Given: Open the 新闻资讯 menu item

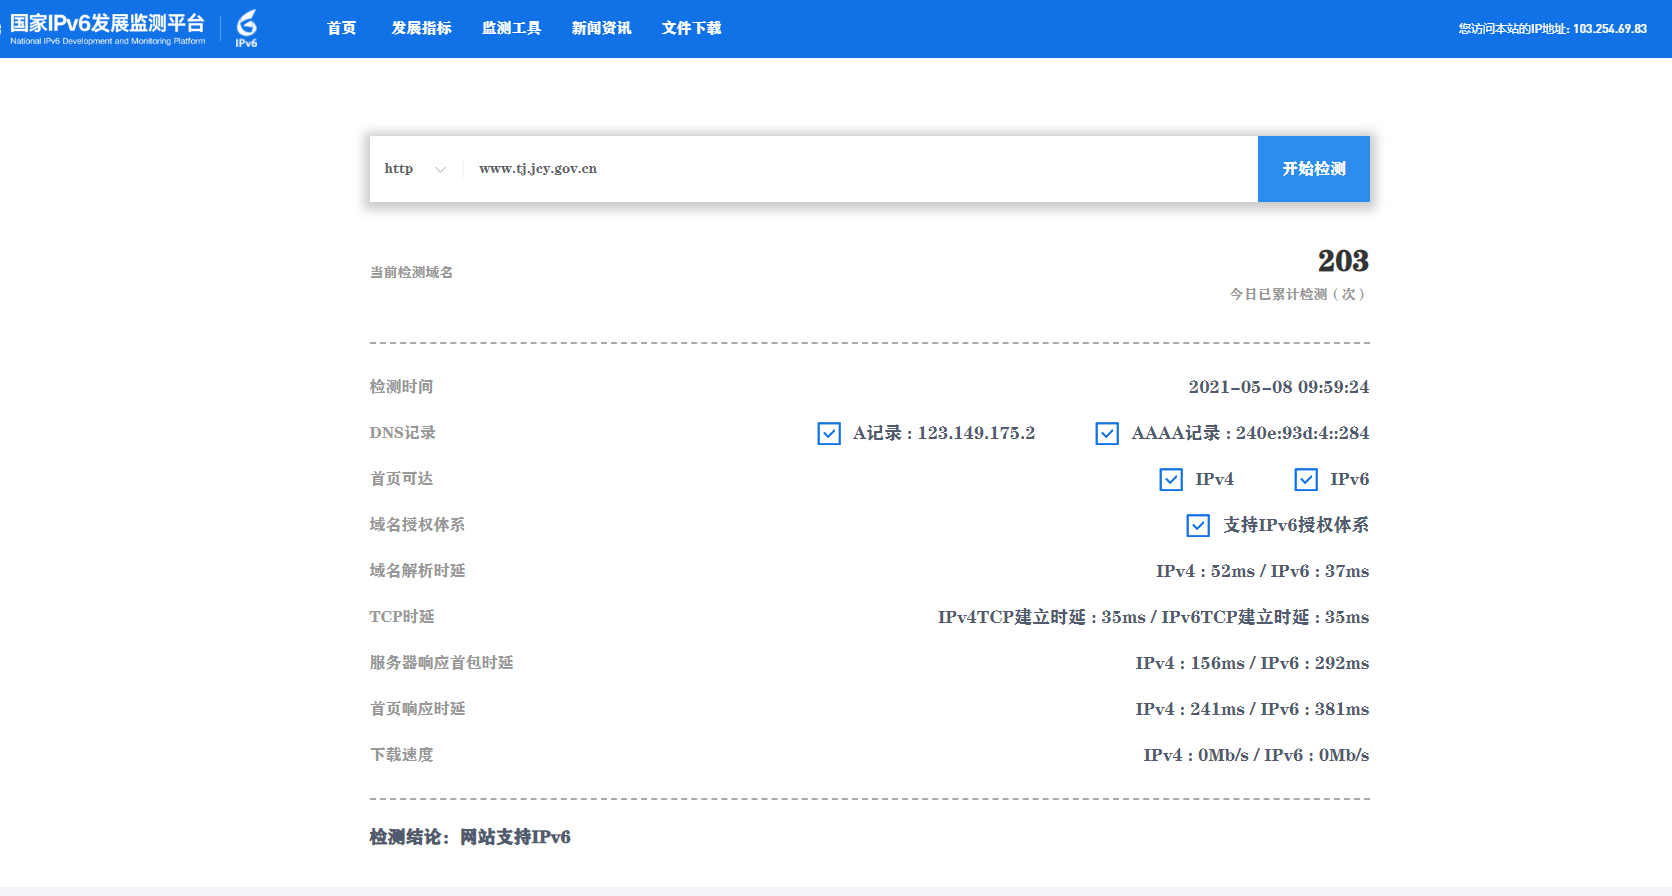Looking at the screenshot, I should (x=601, y=28).
